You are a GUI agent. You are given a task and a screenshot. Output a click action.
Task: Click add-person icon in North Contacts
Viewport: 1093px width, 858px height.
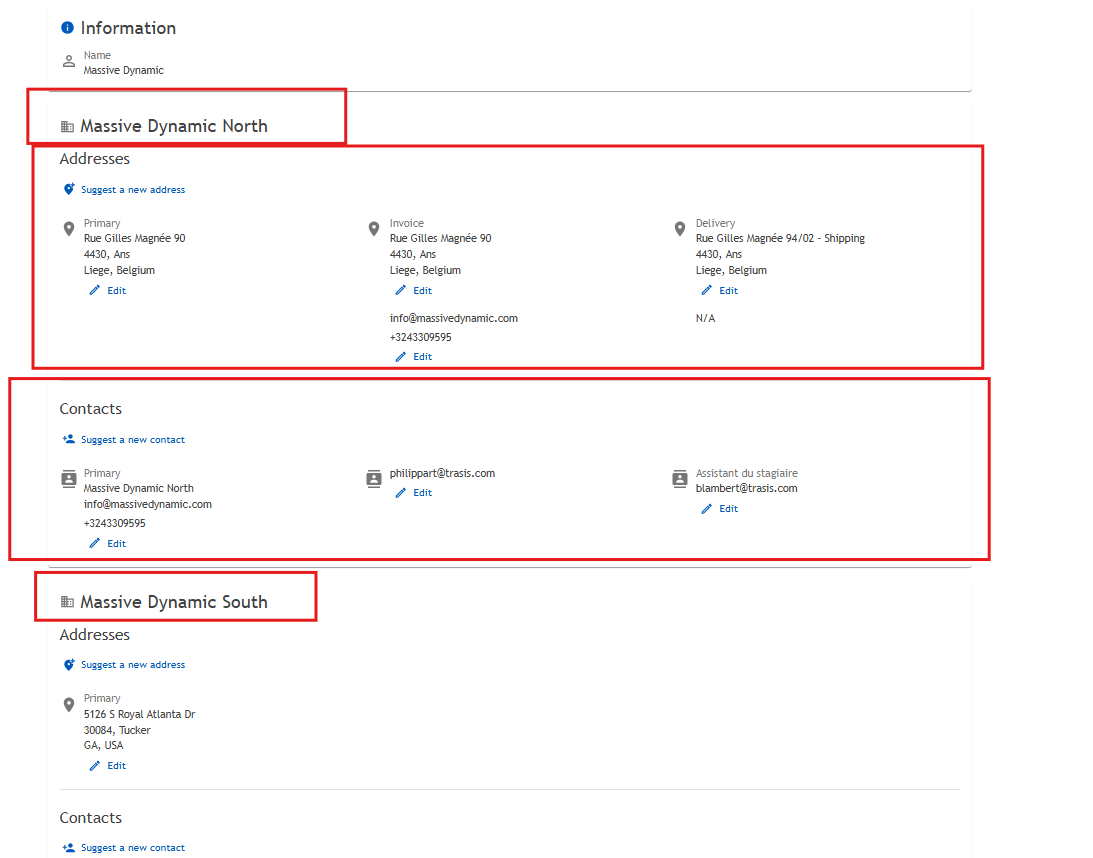(x=68, y=439)
